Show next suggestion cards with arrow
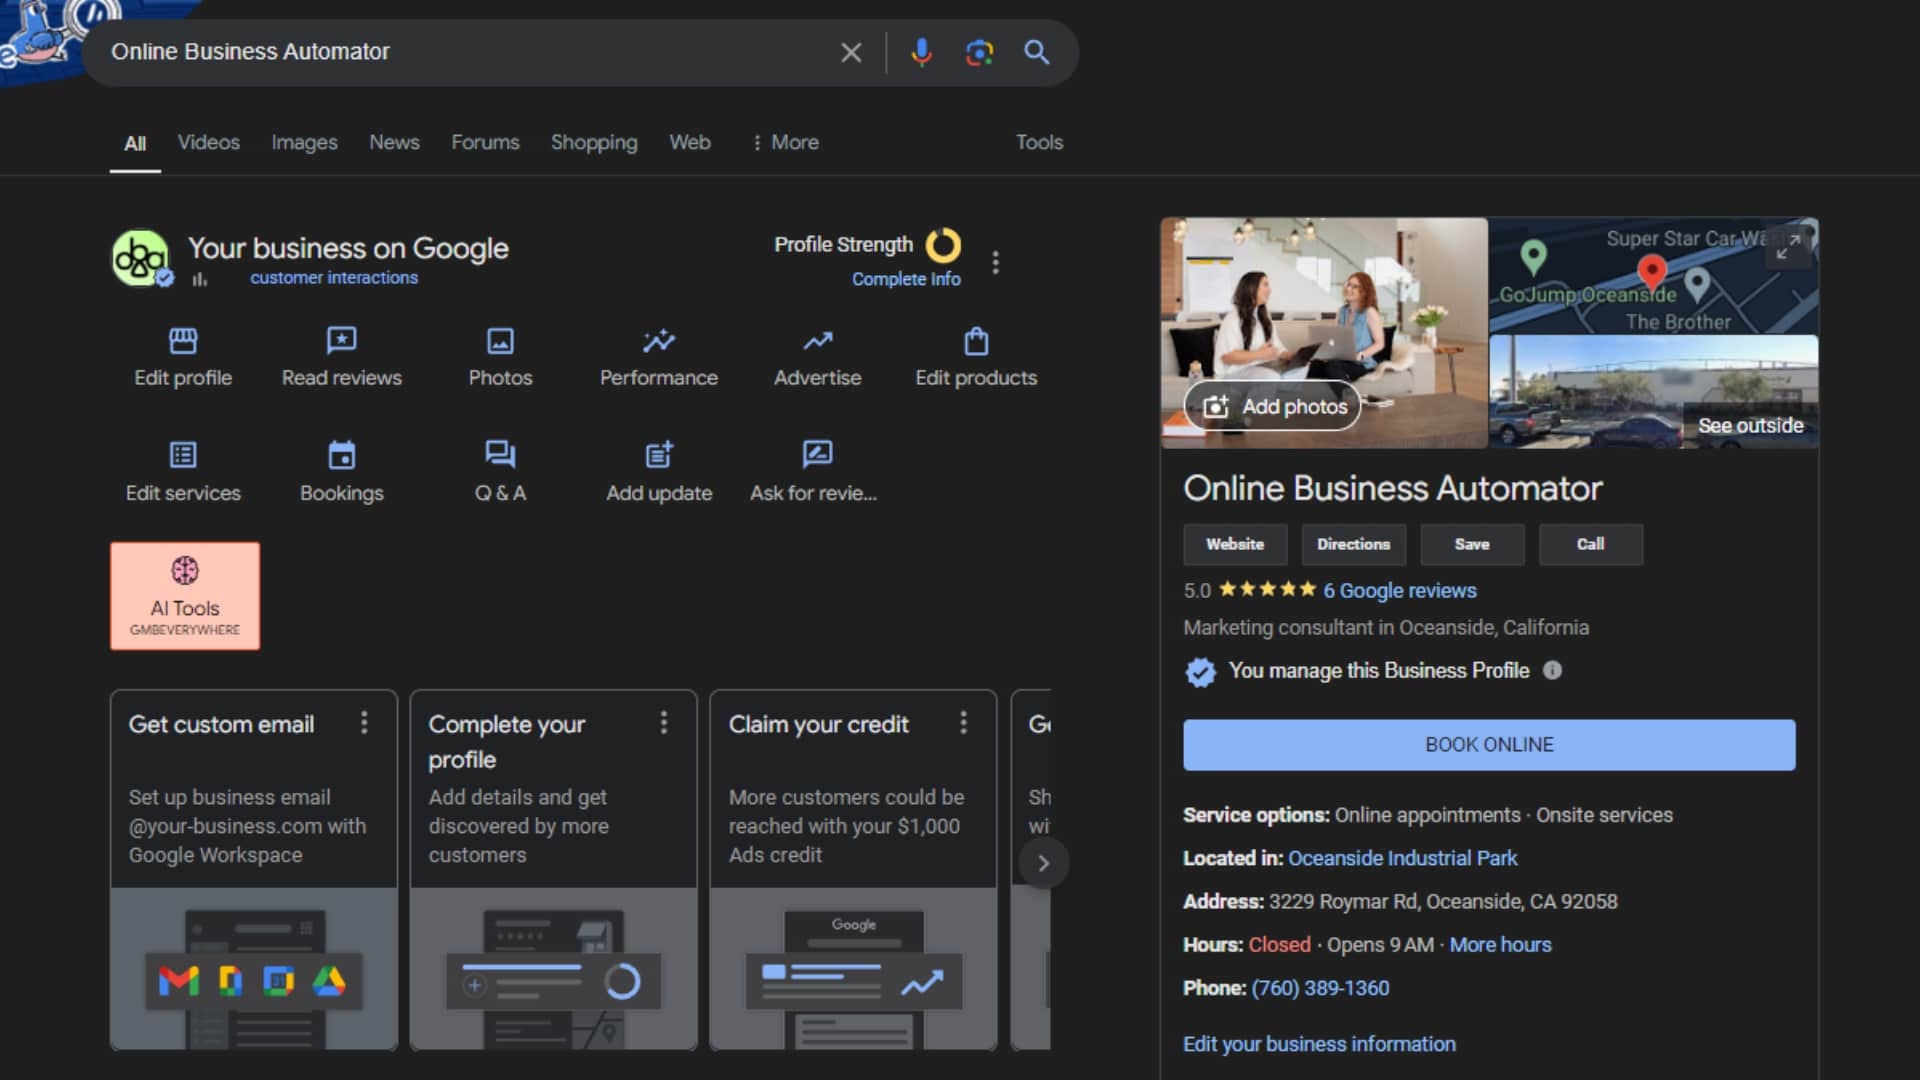The width and height of the screenshot is (1920, 1080). (x=1044, y=863)
